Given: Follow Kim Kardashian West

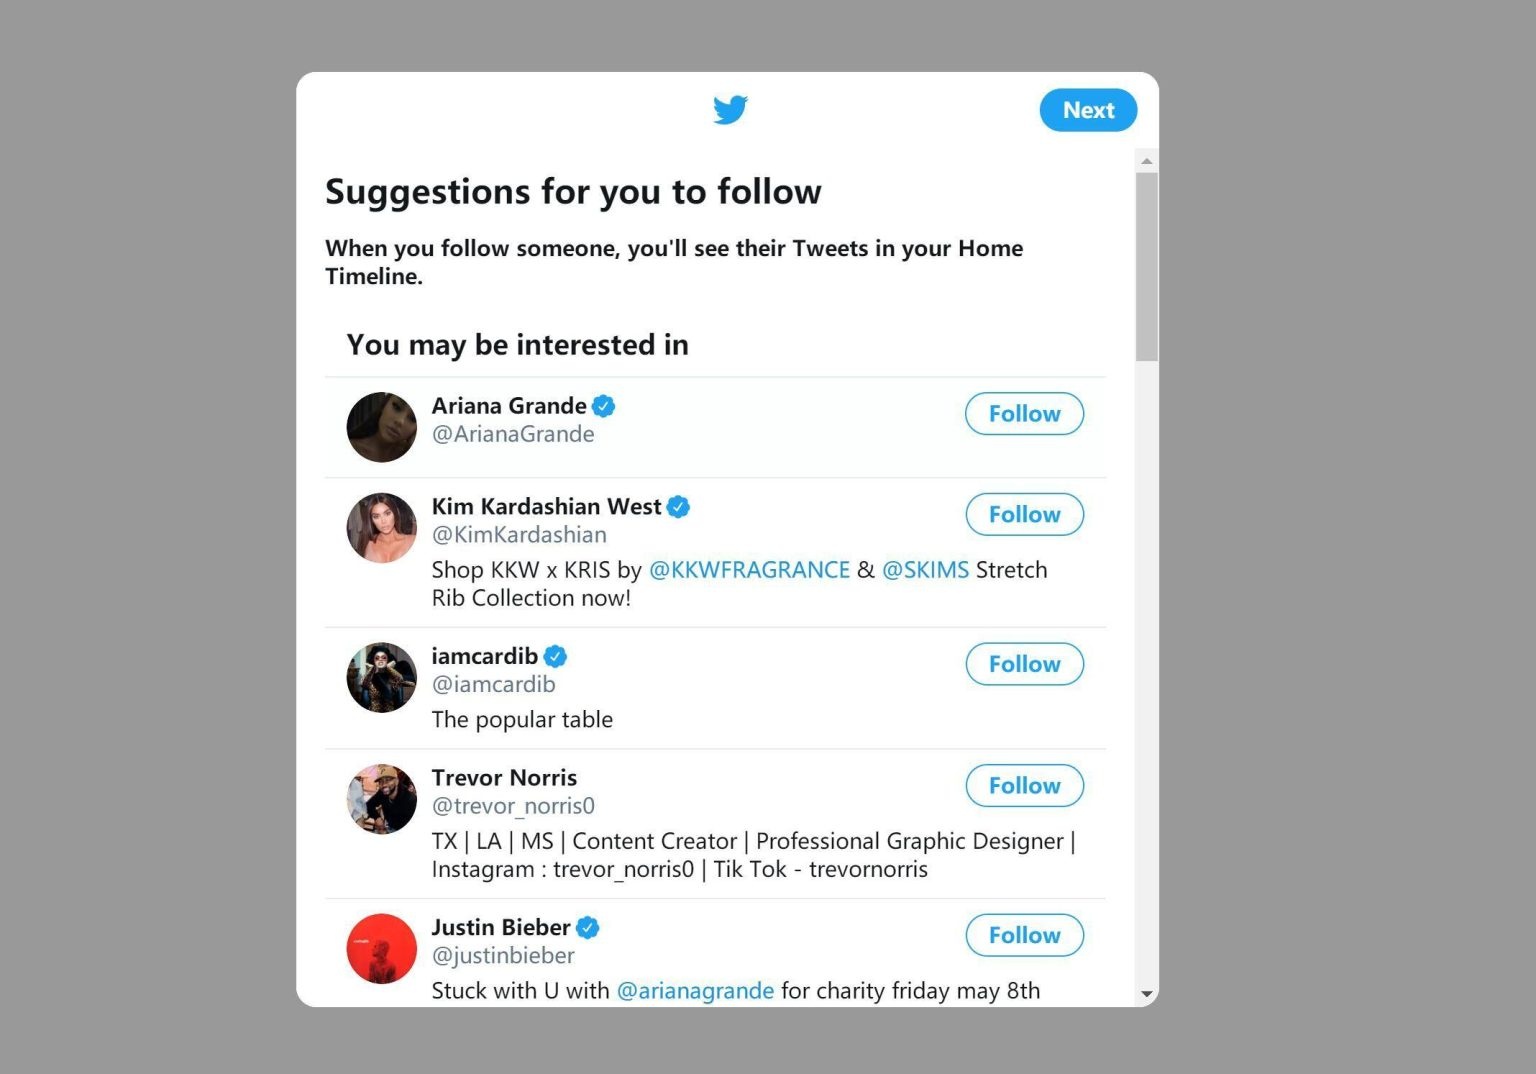Looking at the screenshot, I should tap(1023, 514).
